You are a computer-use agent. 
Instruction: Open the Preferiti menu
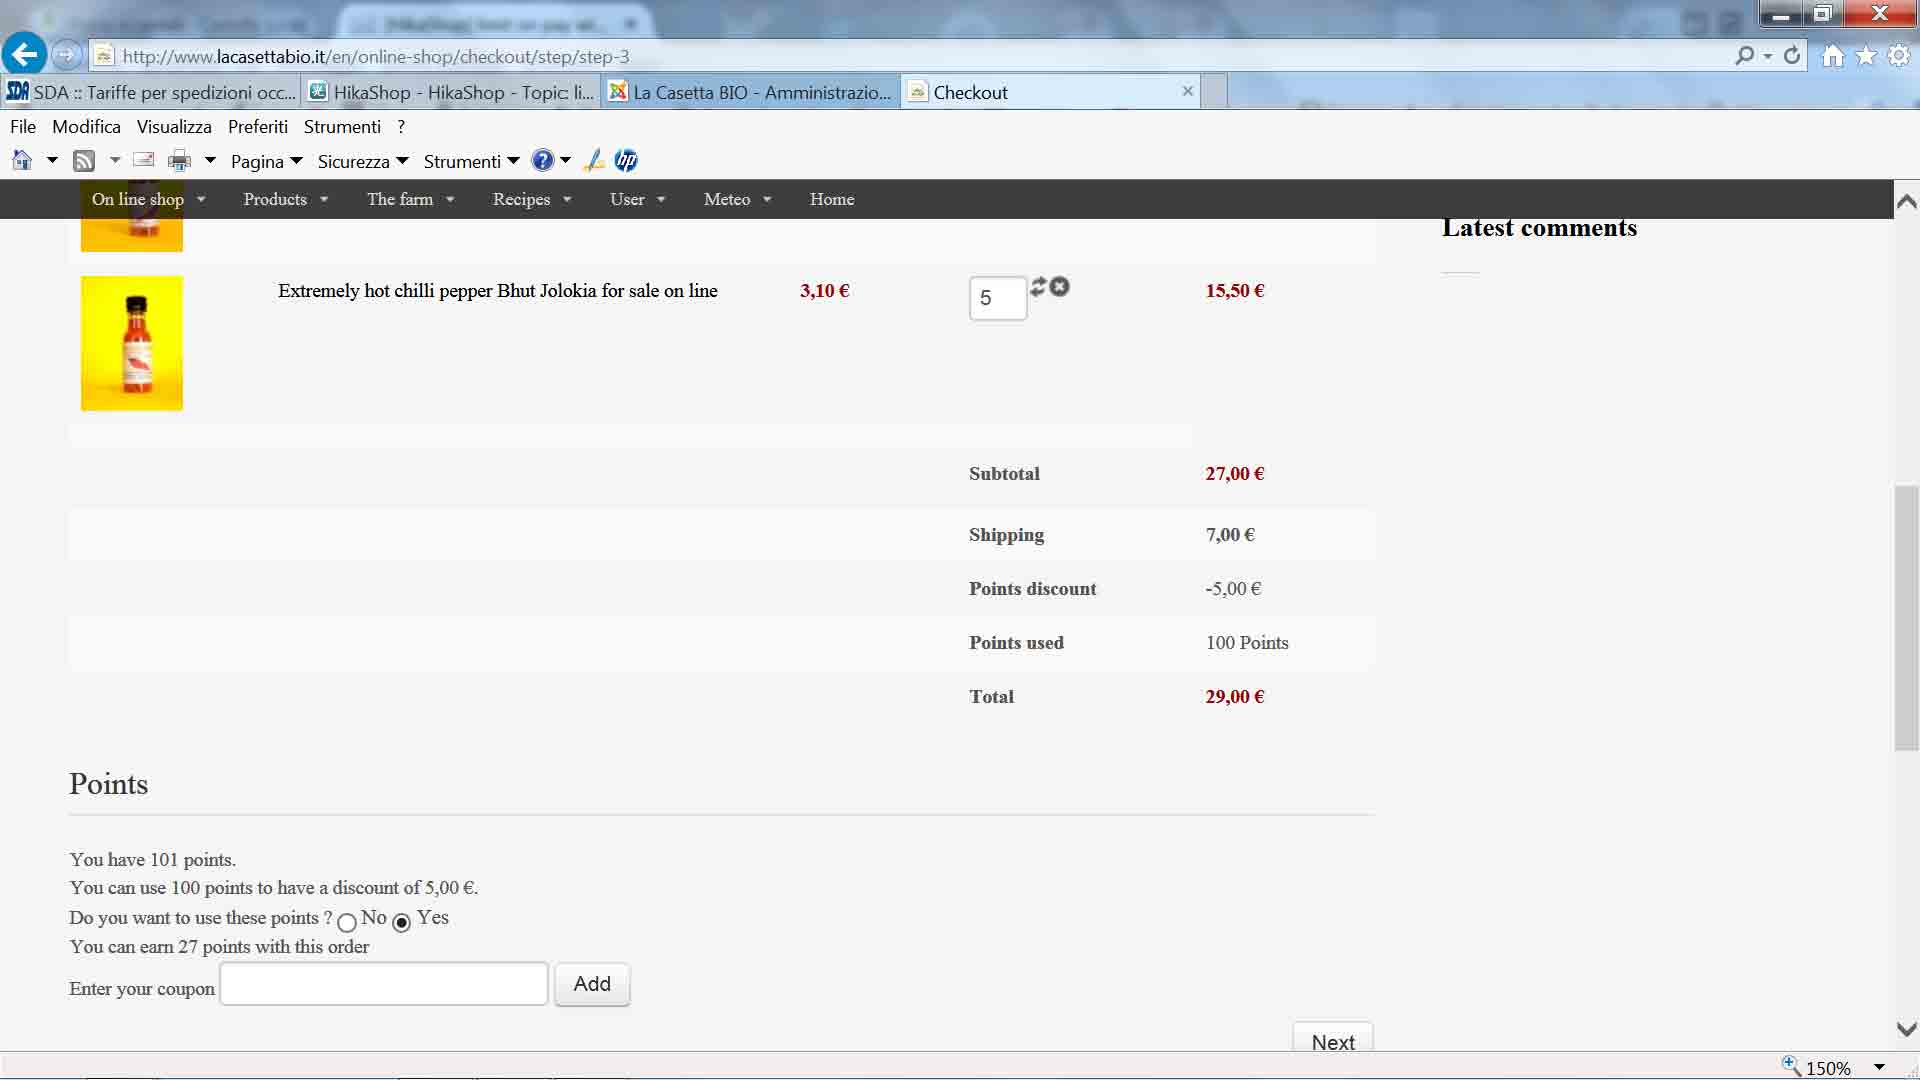(x=257, y=127)
